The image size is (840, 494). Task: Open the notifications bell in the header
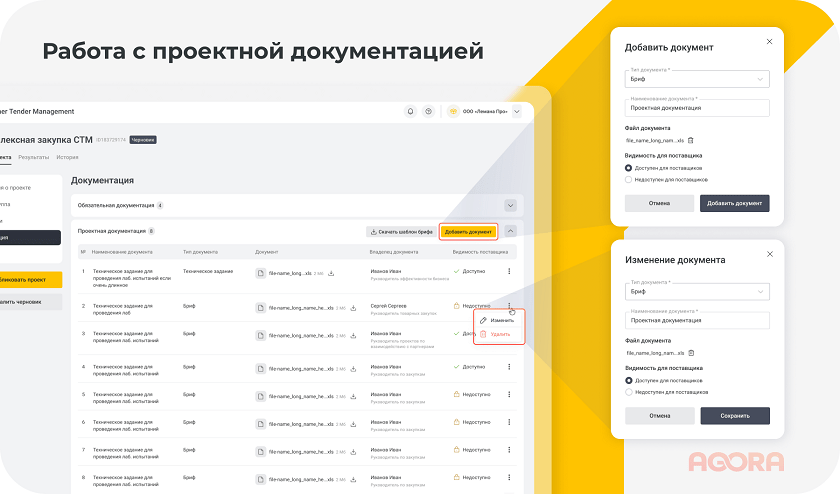(x=410, y=111)
